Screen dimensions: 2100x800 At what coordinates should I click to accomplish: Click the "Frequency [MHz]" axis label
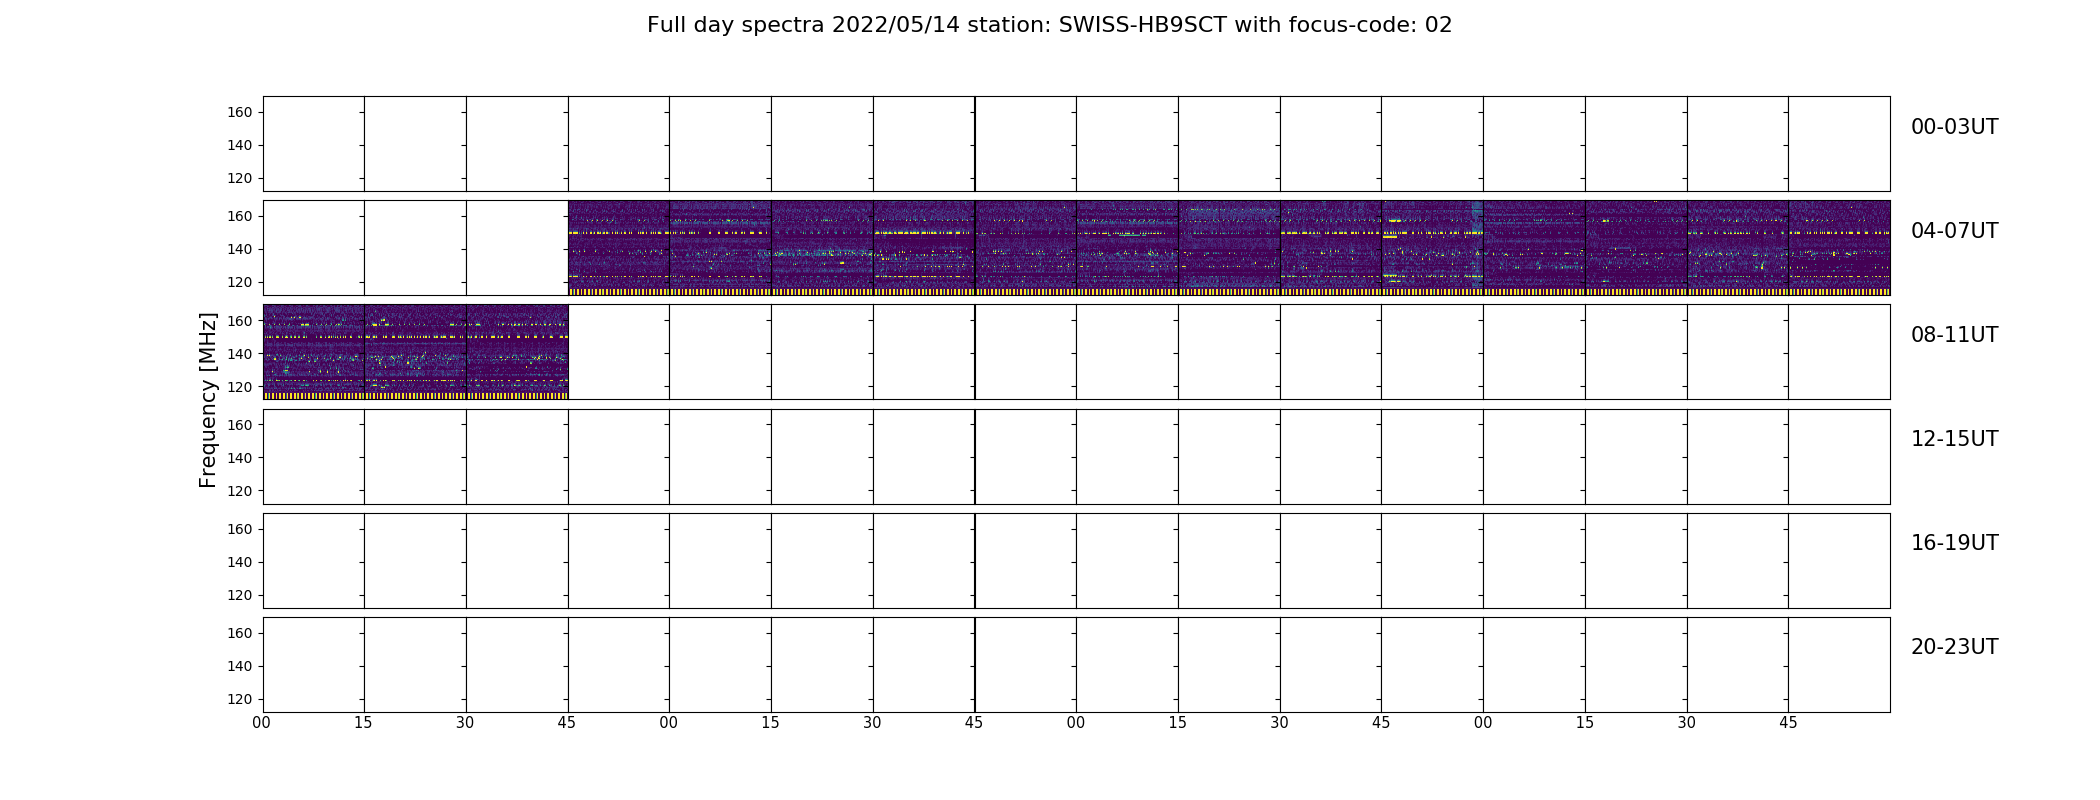(x=208, y=400)
